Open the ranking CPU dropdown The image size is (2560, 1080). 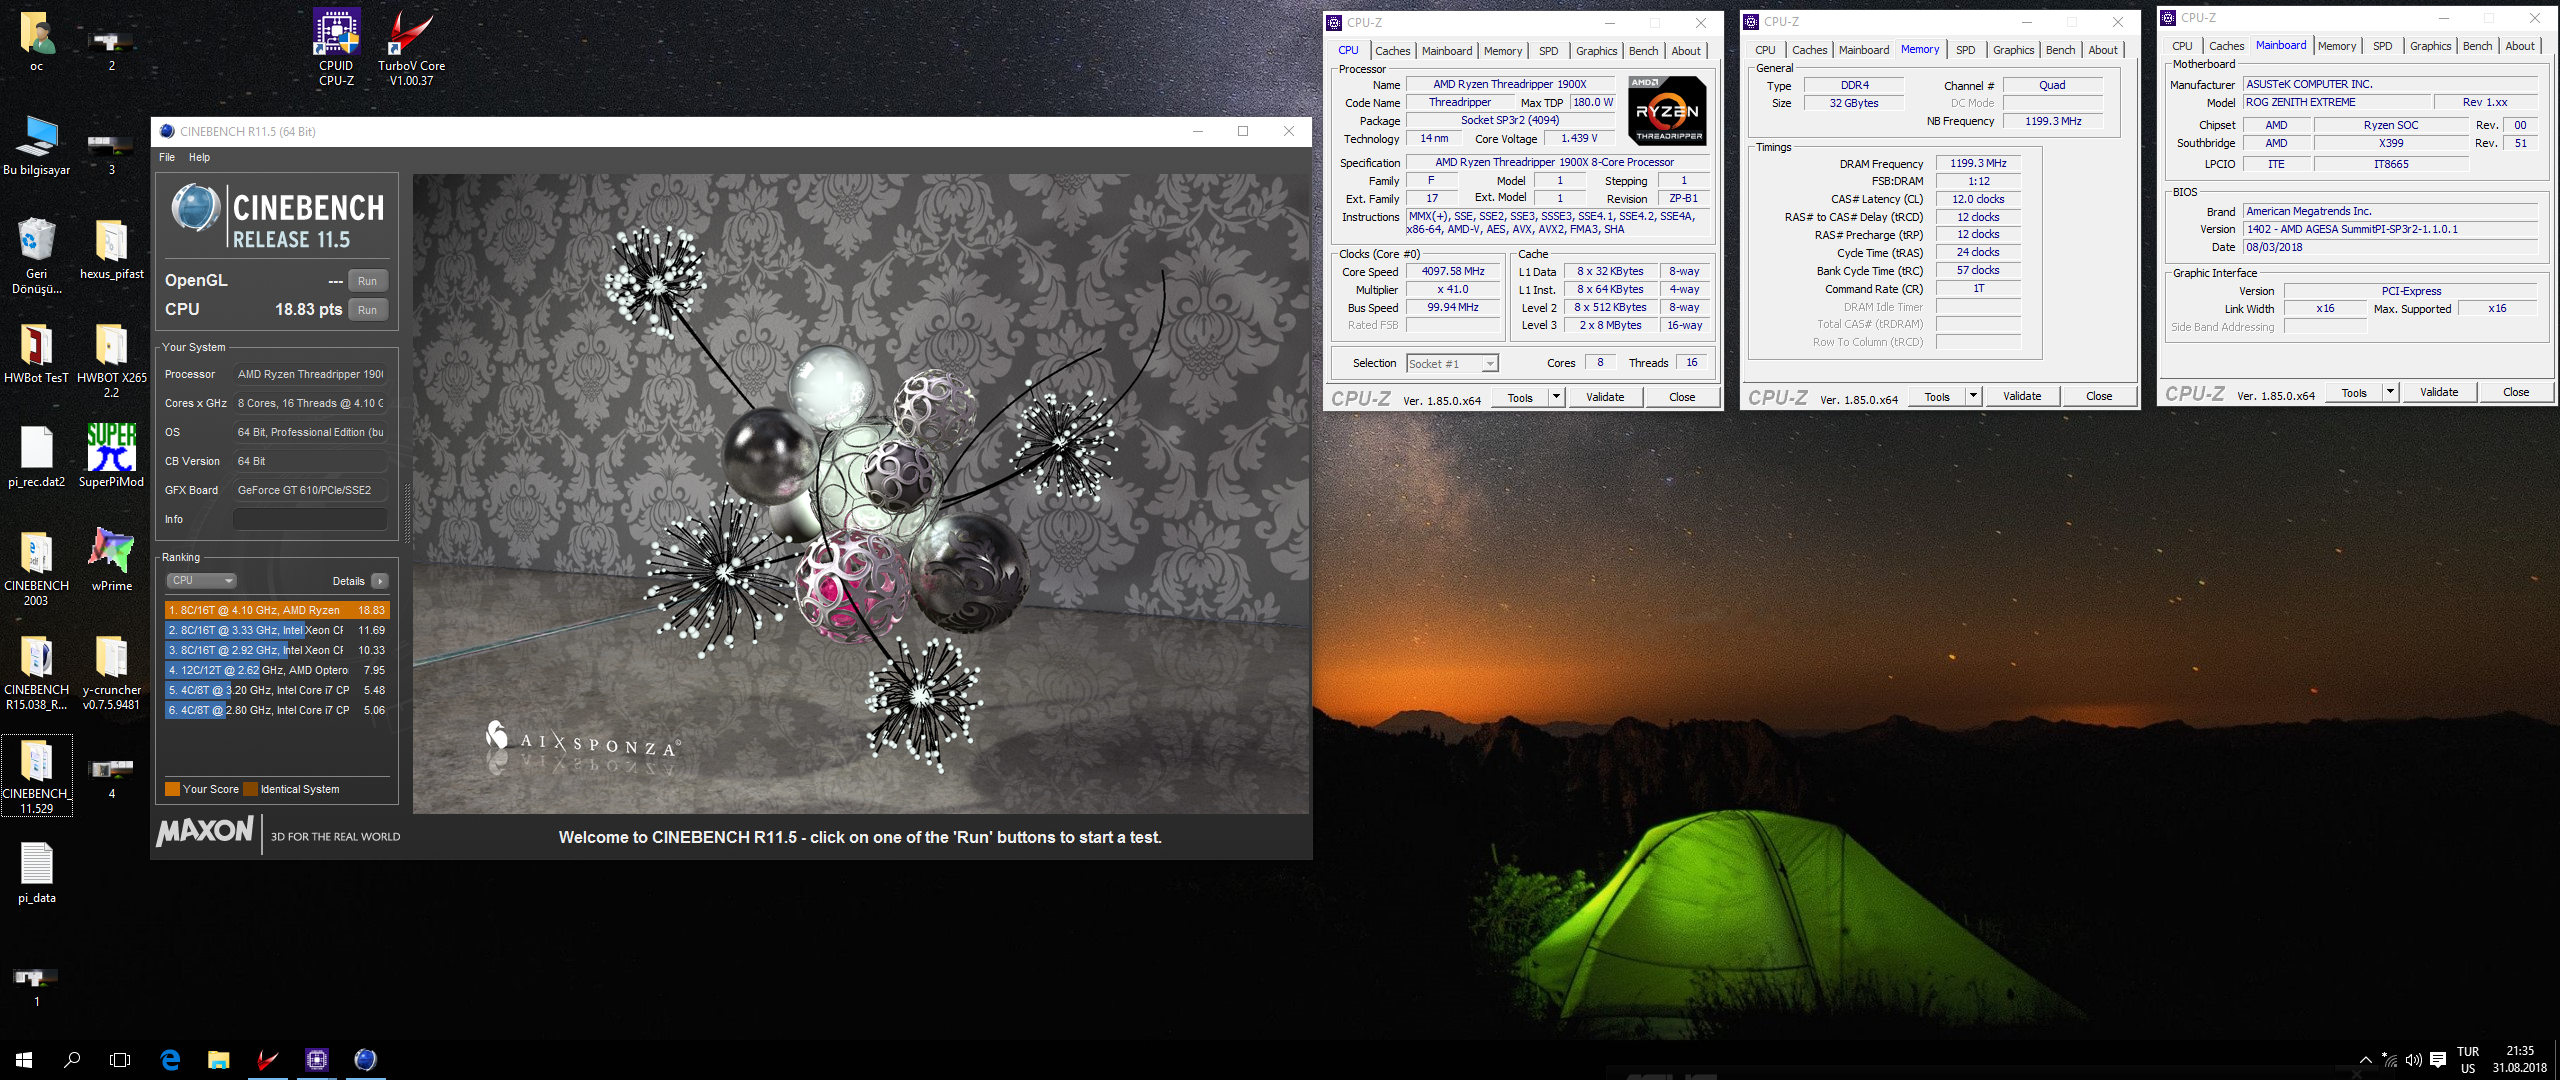(x=201, y=581)
